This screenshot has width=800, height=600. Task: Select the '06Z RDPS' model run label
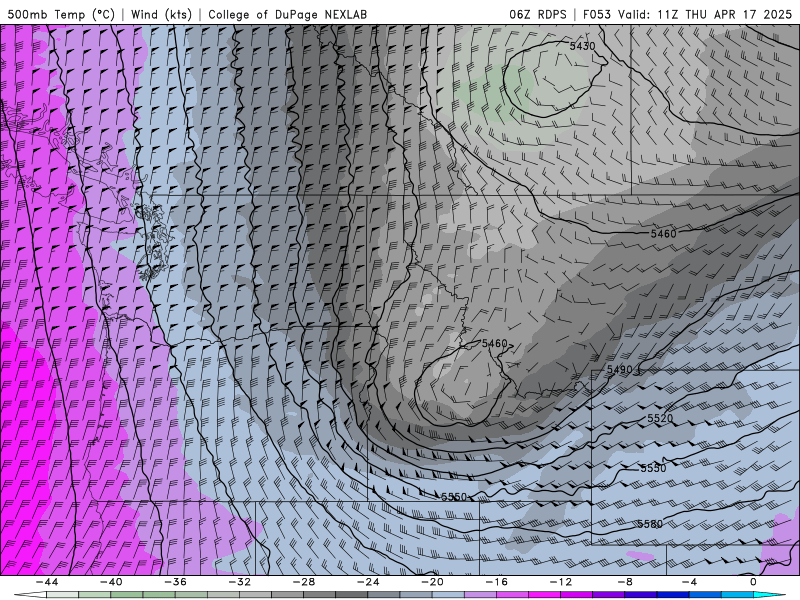tap(537, 14)
